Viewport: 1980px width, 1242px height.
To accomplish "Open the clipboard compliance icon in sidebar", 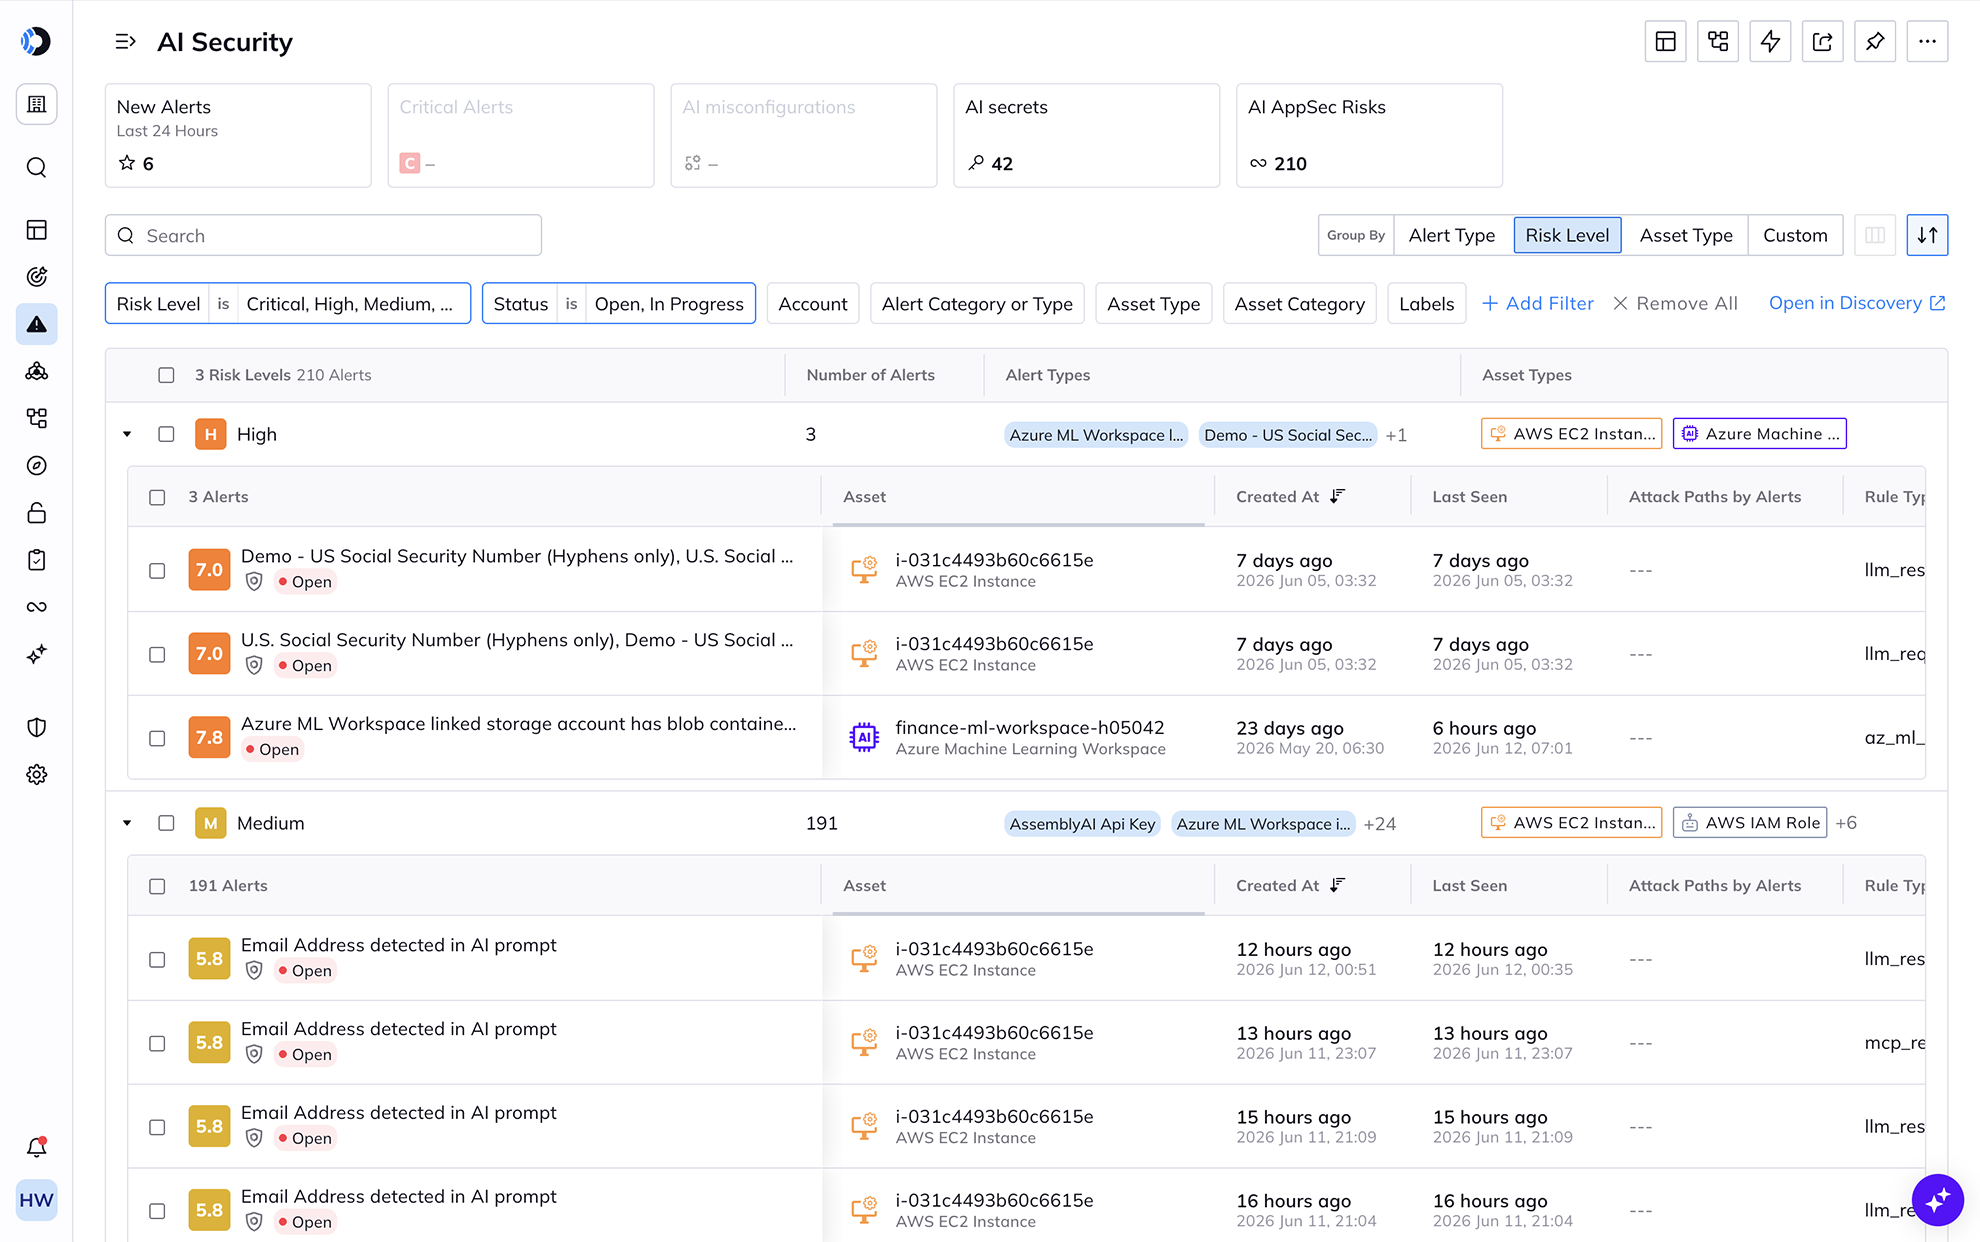I will (36, 560).
